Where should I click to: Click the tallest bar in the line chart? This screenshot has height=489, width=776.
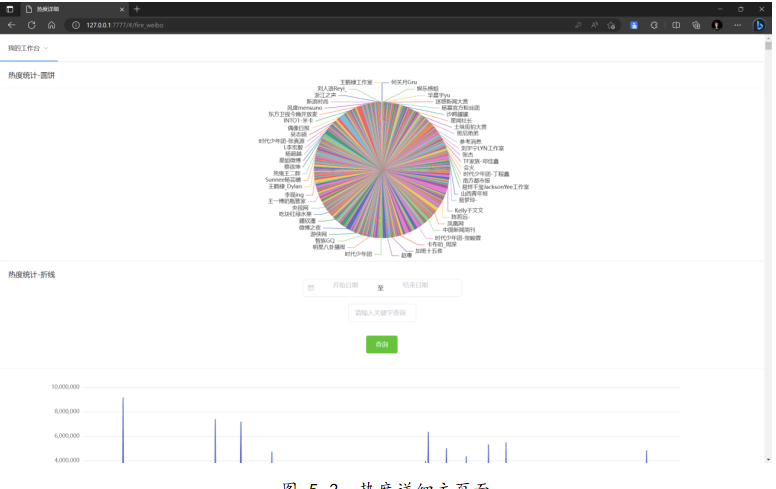[123, 430]
